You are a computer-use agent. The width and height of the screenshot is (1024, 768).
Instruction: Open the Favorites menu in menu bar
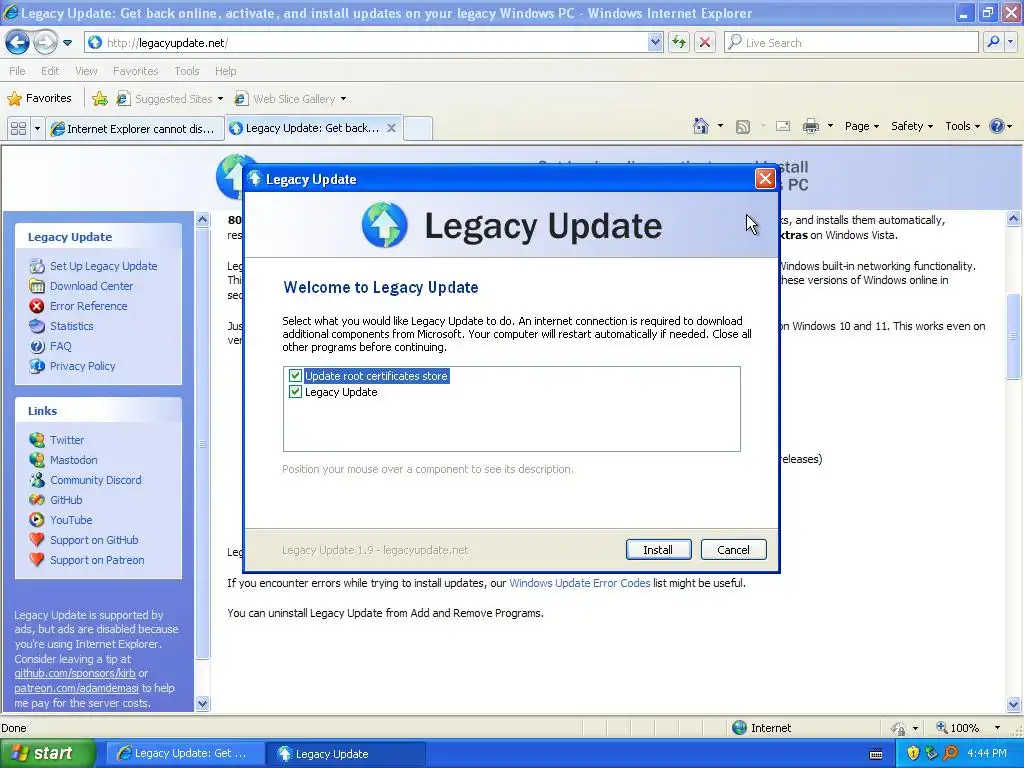click(x=135, y=71)
